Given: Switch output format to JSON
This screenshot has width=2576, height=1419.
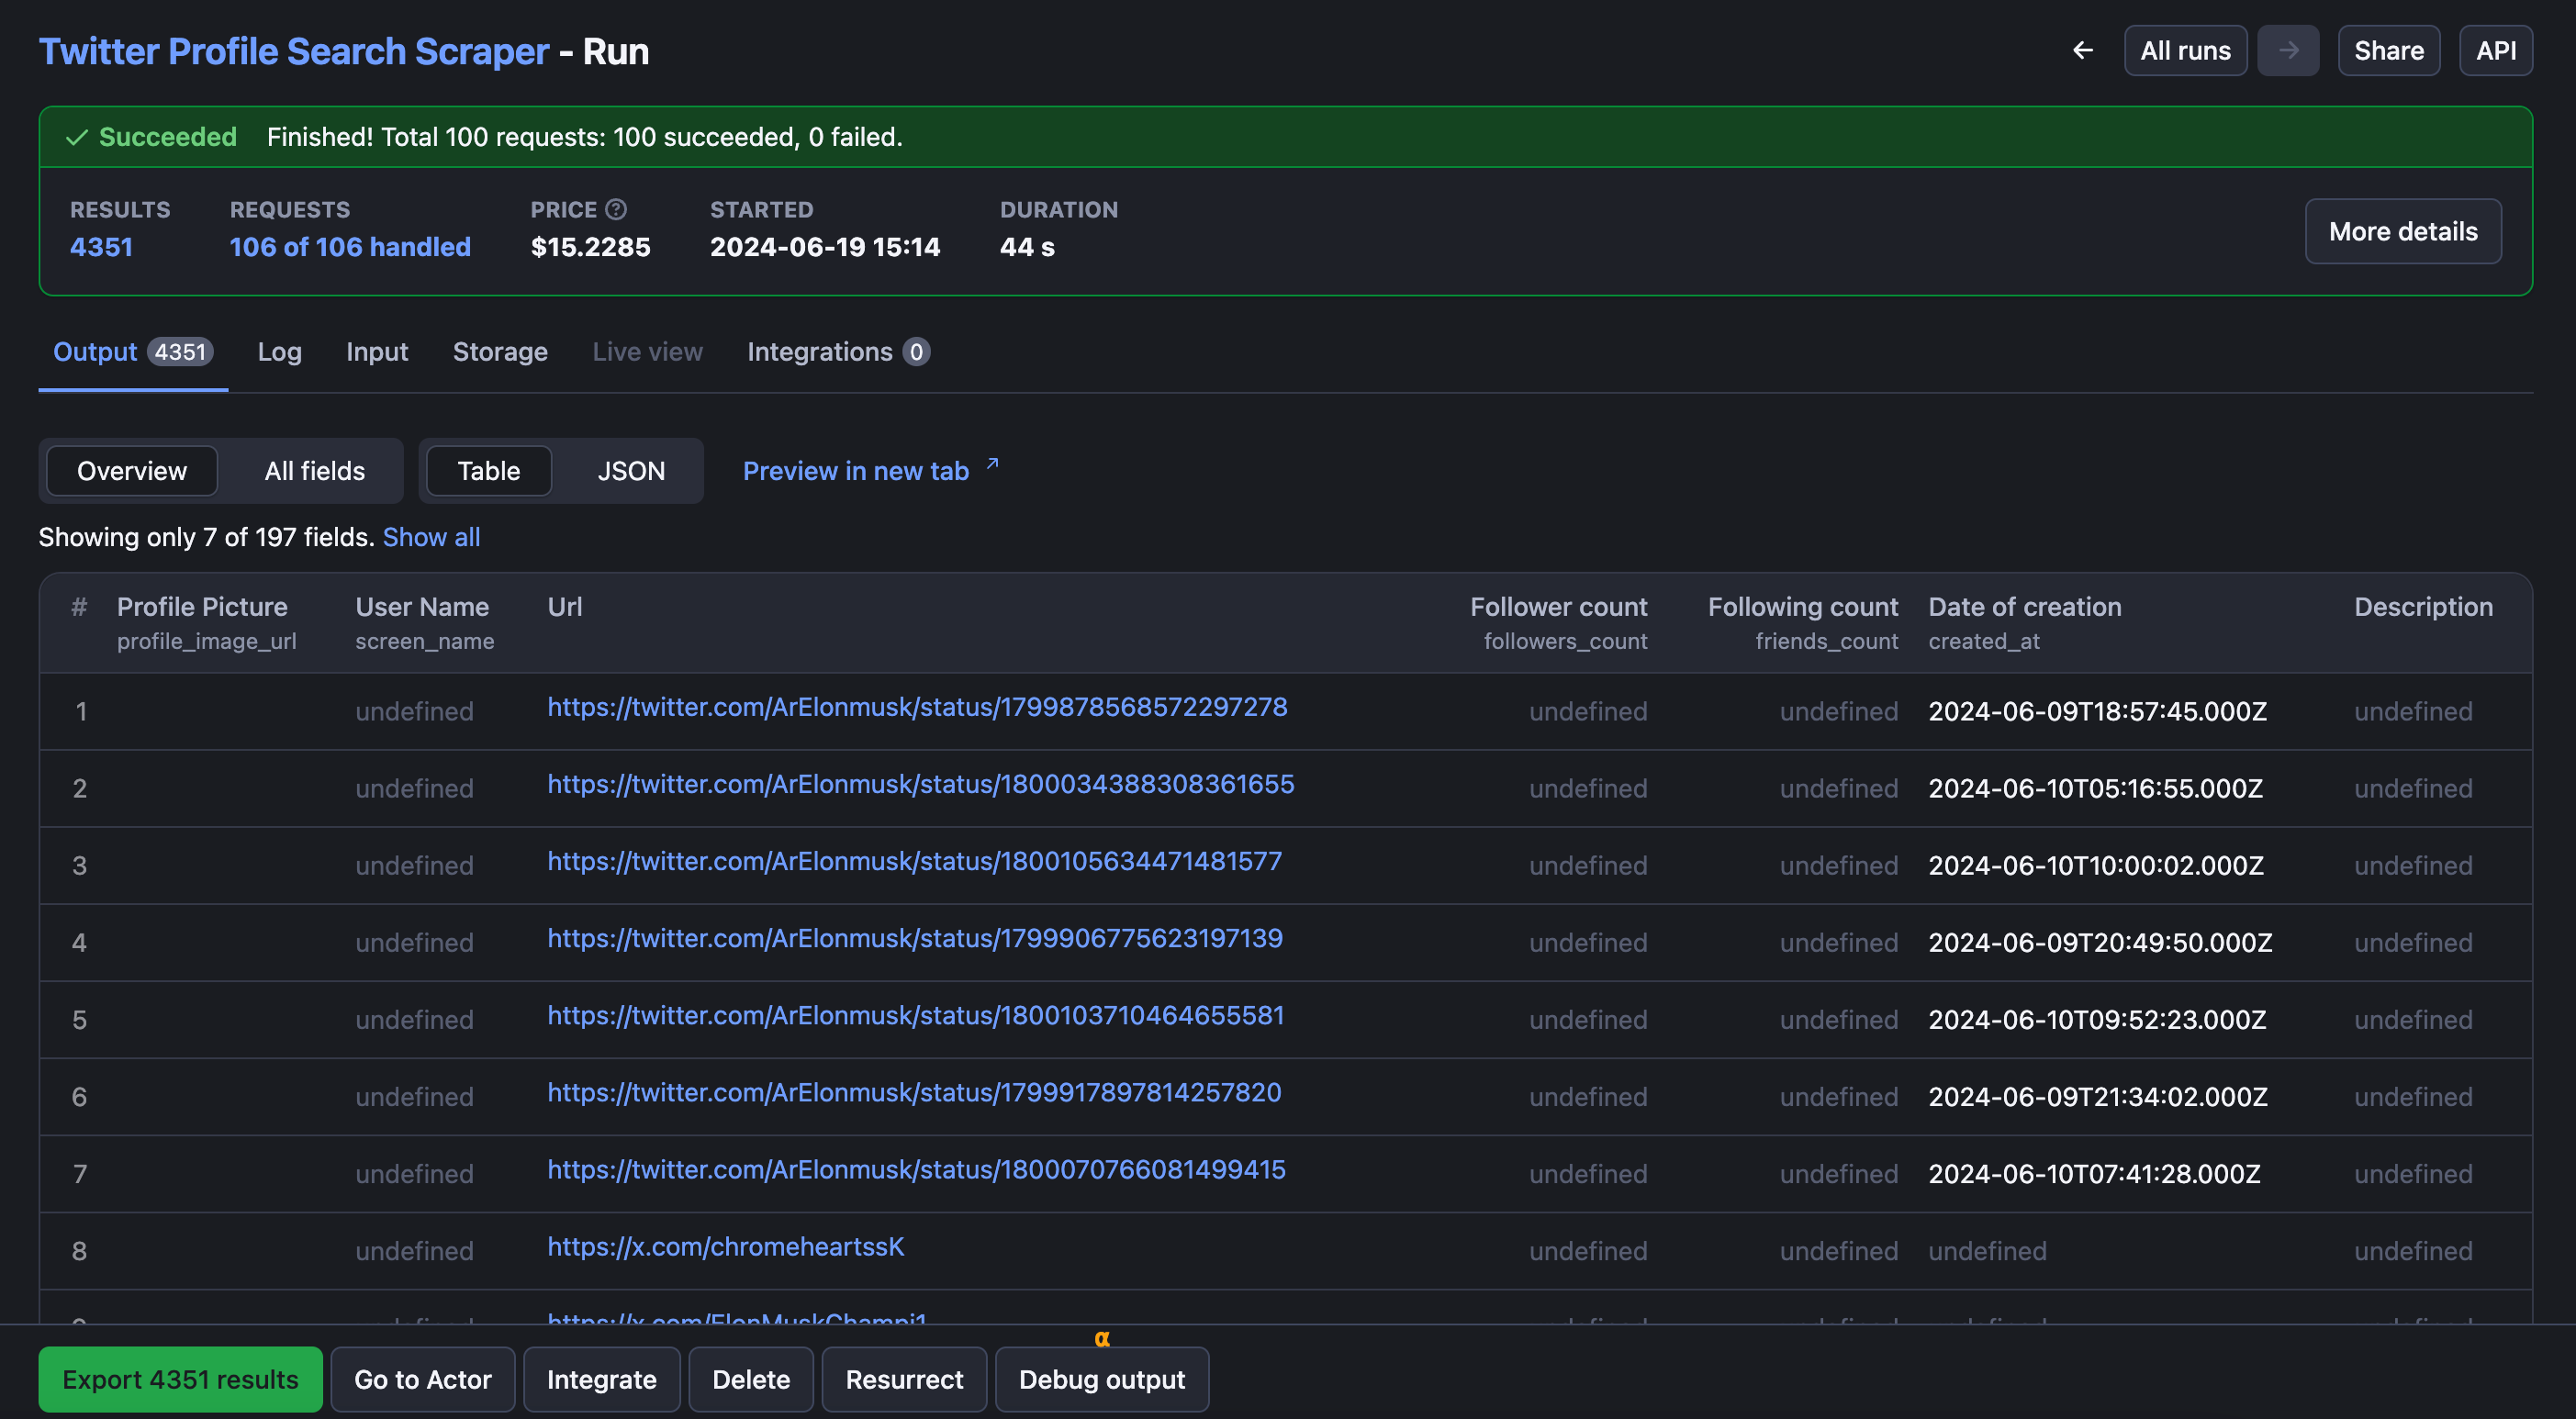Looking at the screenshot, I should click(x=631, y=471).
